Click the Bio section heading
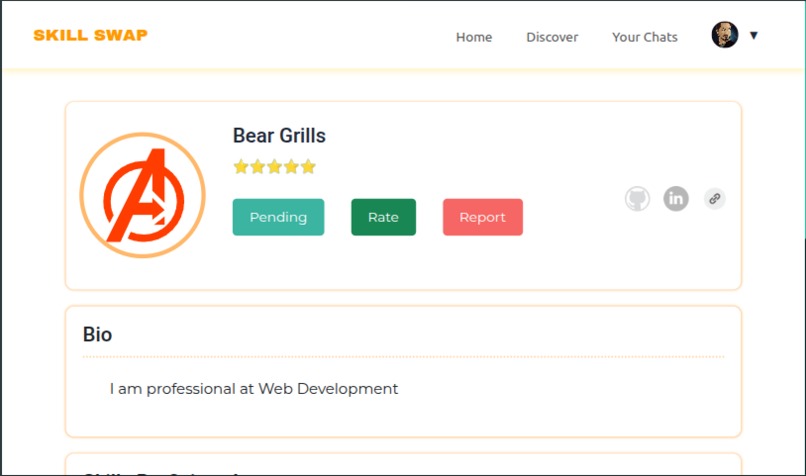Screen dimensions: 806x476 point(97,334)
